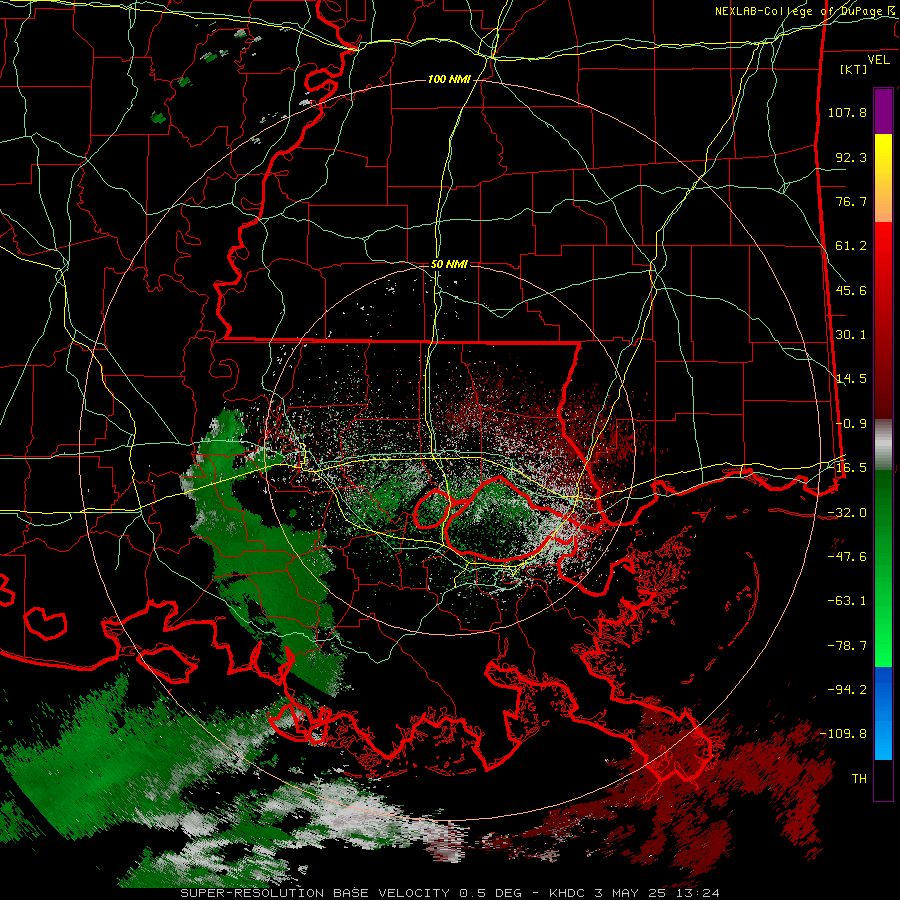Viewport: 900px width, 900px height.
Task: Select the 14.5 value on velocity scale
Action: (x=851, y=379)
